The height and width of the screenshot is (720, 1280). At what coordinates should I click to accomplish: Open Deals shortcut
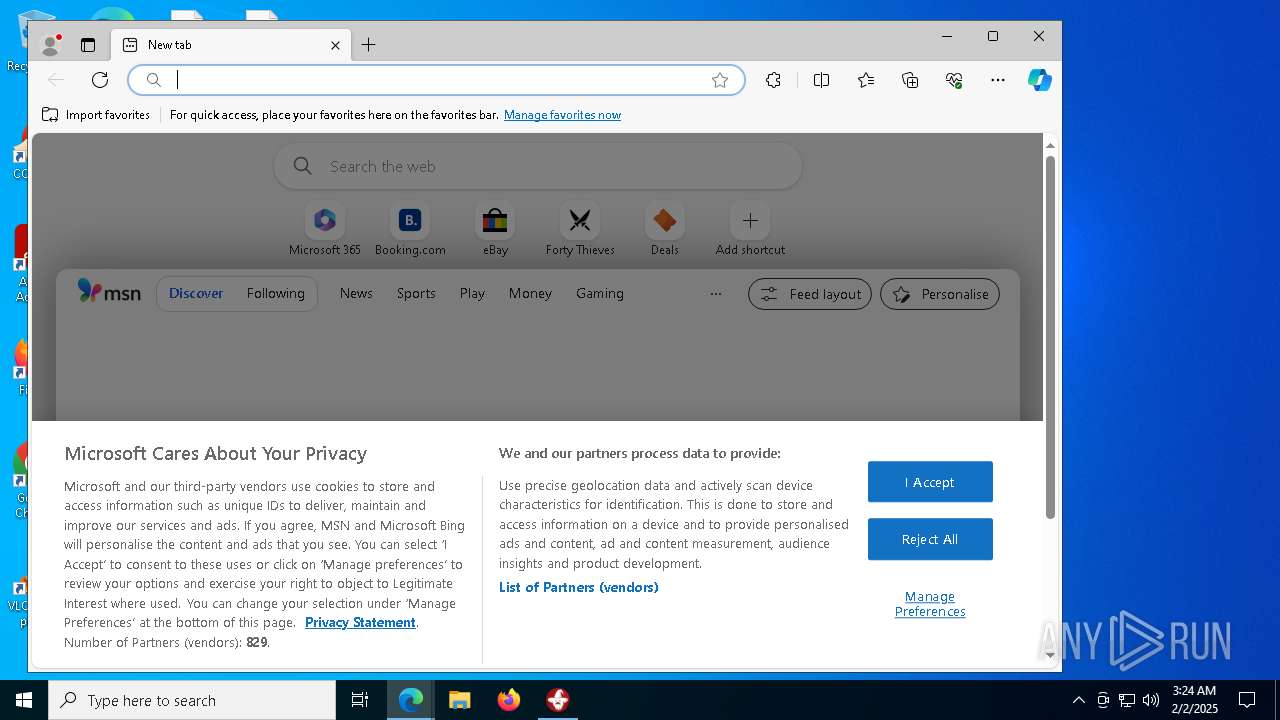[x=665, y=230]
